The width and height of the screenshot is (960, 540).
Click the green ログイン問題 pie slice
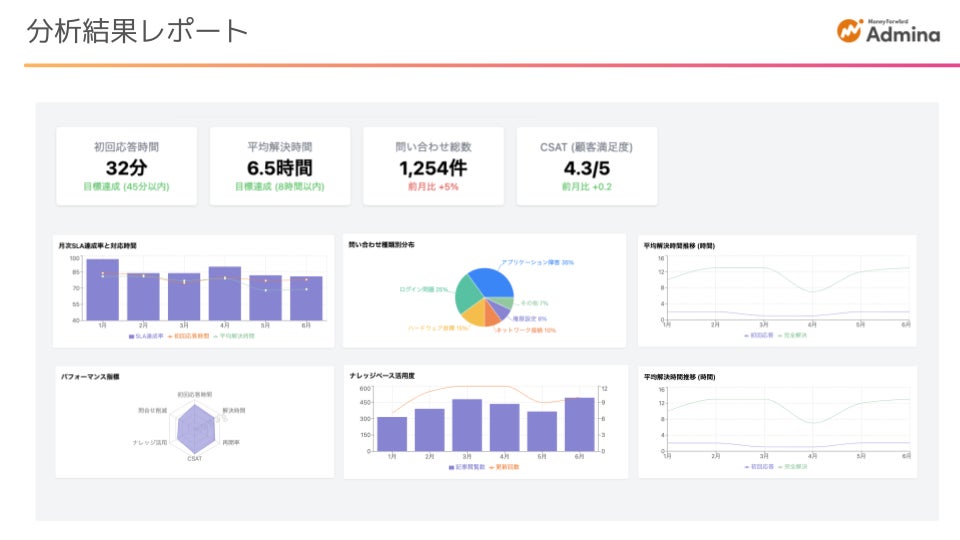pyautogui.click(x=468, y=293)
